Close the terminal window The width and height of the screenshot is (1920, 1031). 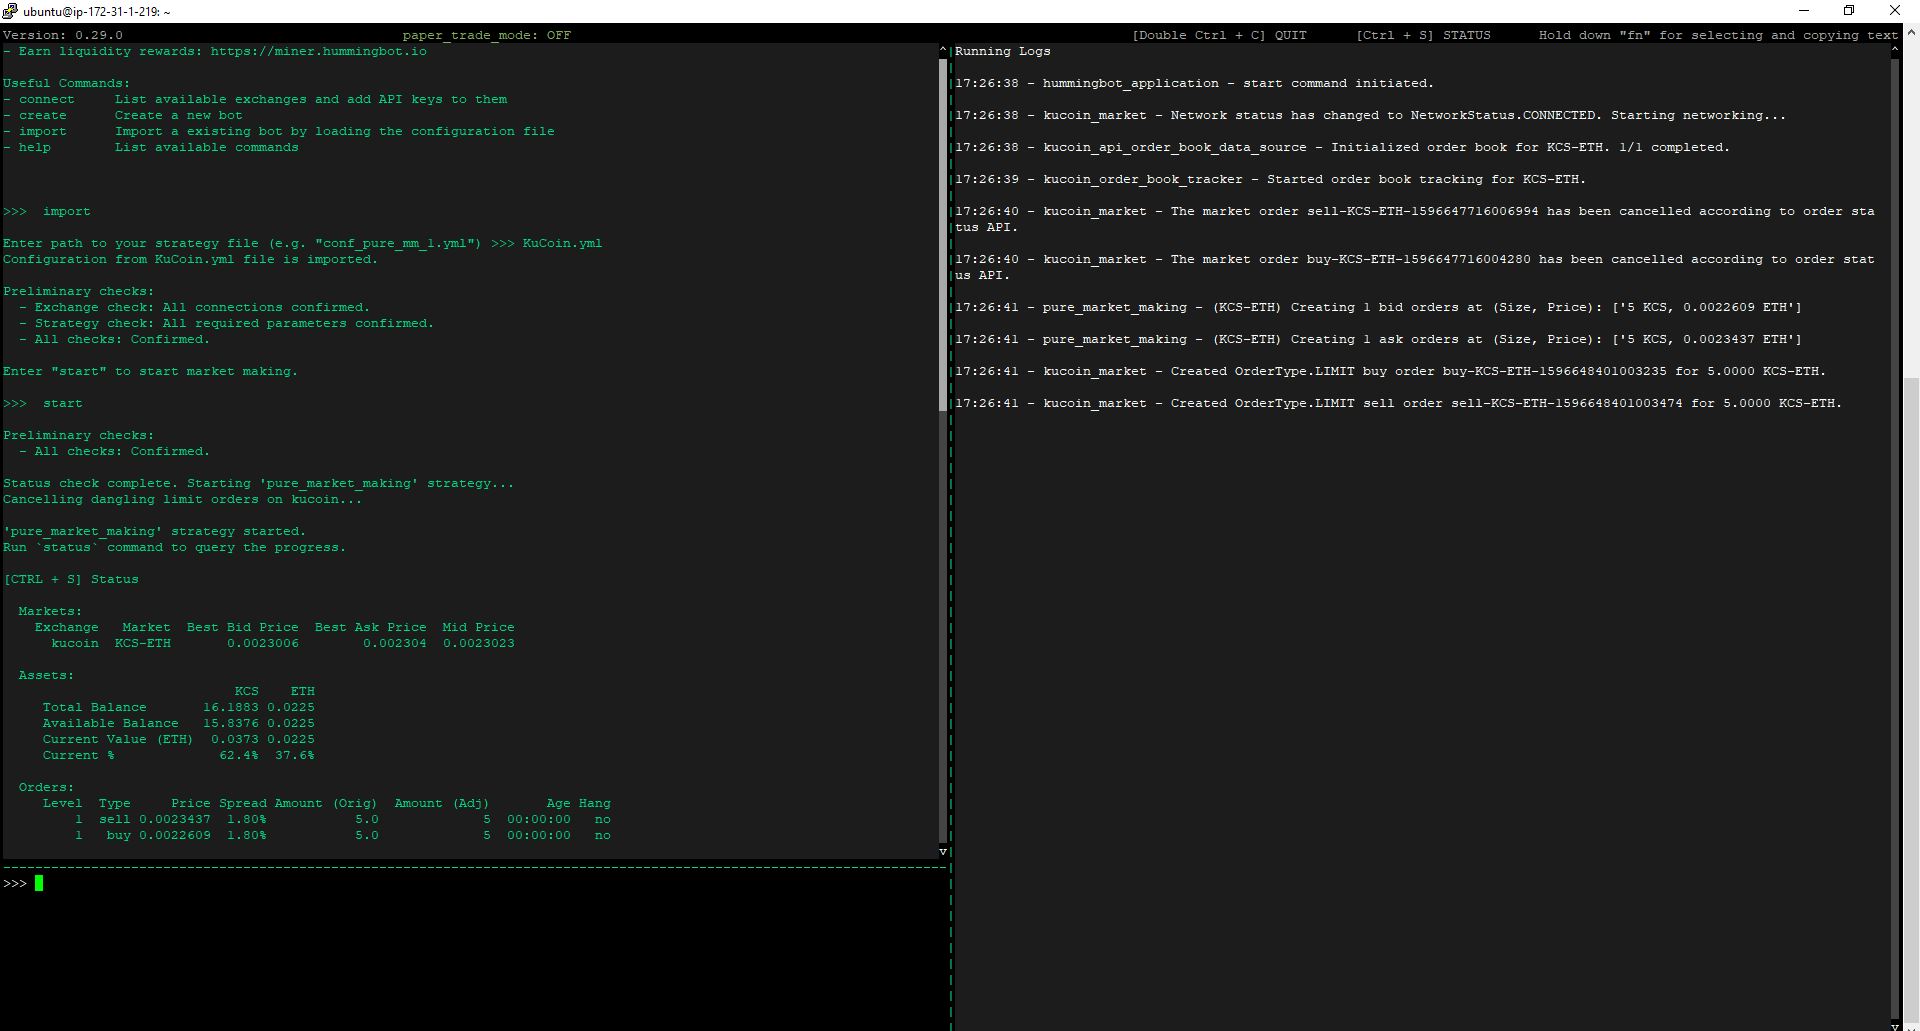1894,11
